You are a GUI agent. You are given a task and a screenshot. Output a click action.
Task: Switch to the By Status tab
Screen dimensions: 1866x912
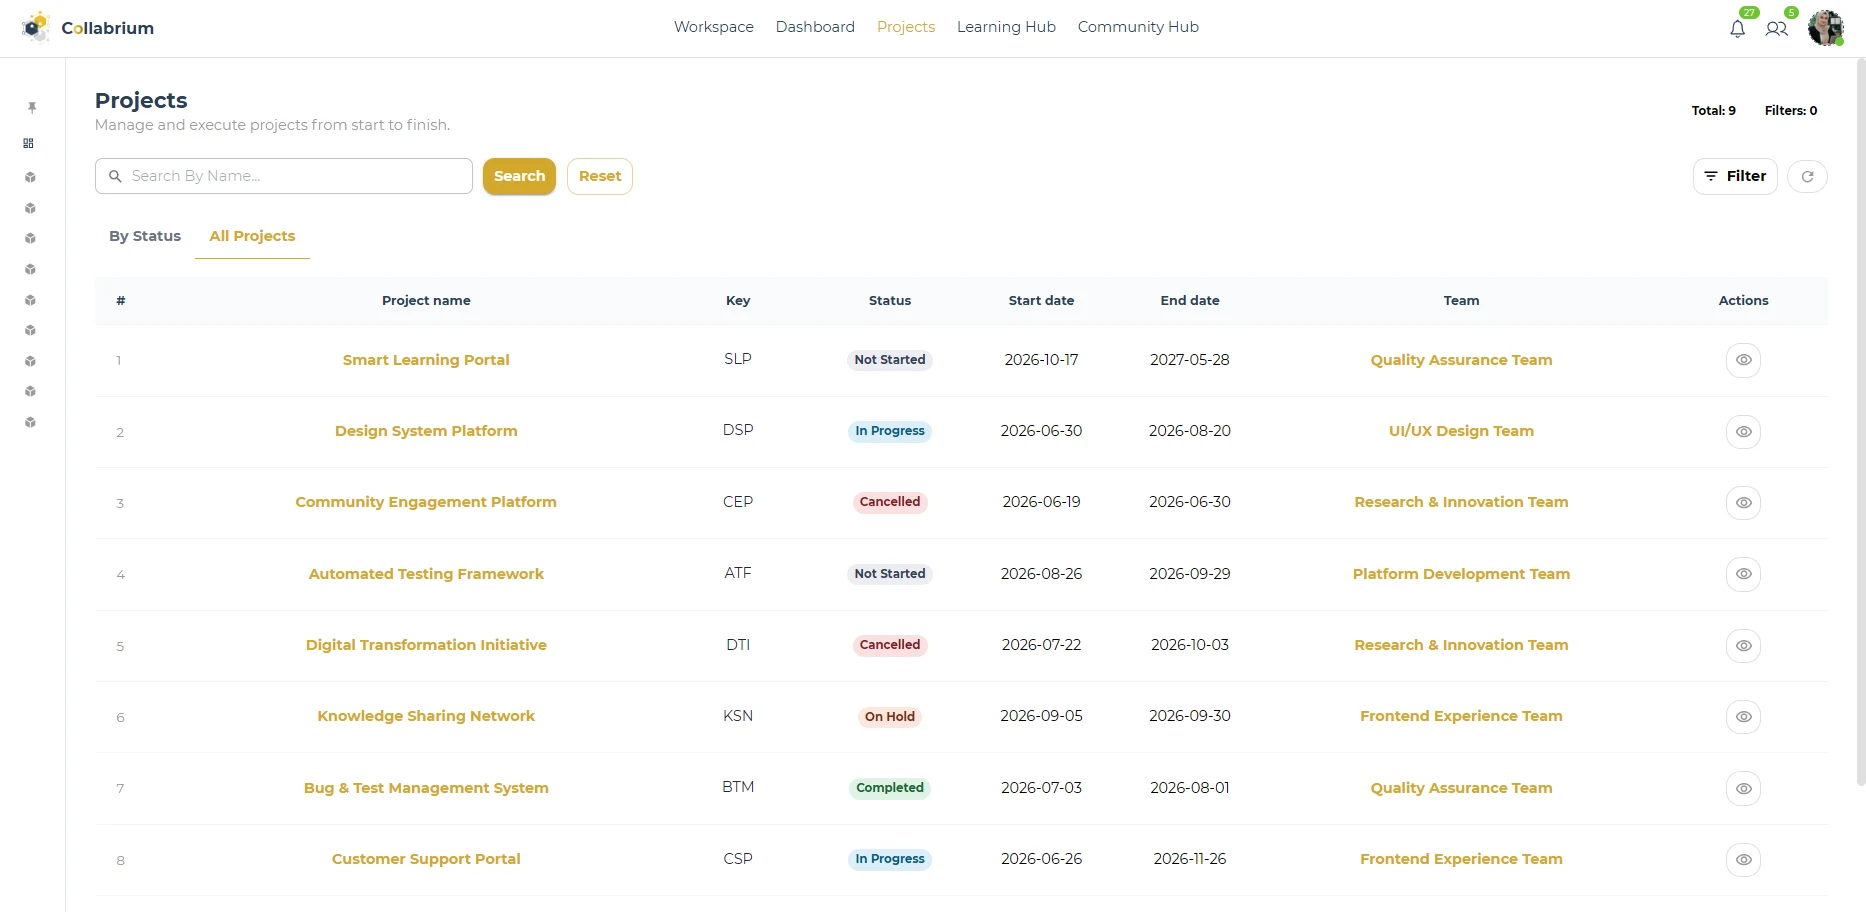(x=145, y=236)
